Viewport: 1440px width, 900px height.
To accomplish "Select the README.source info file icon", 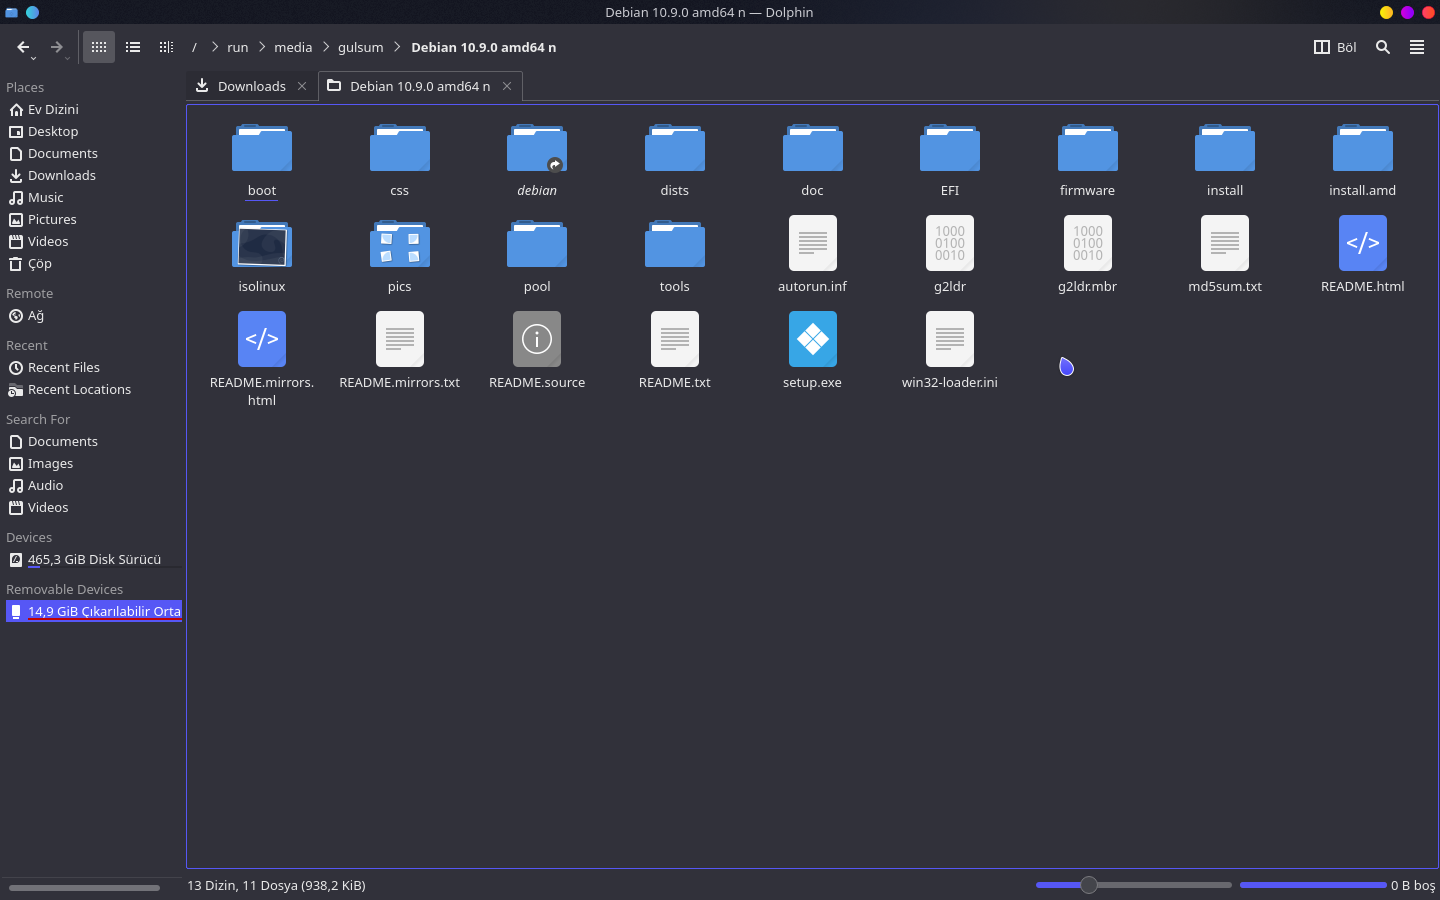I will [x=537, y=339].
